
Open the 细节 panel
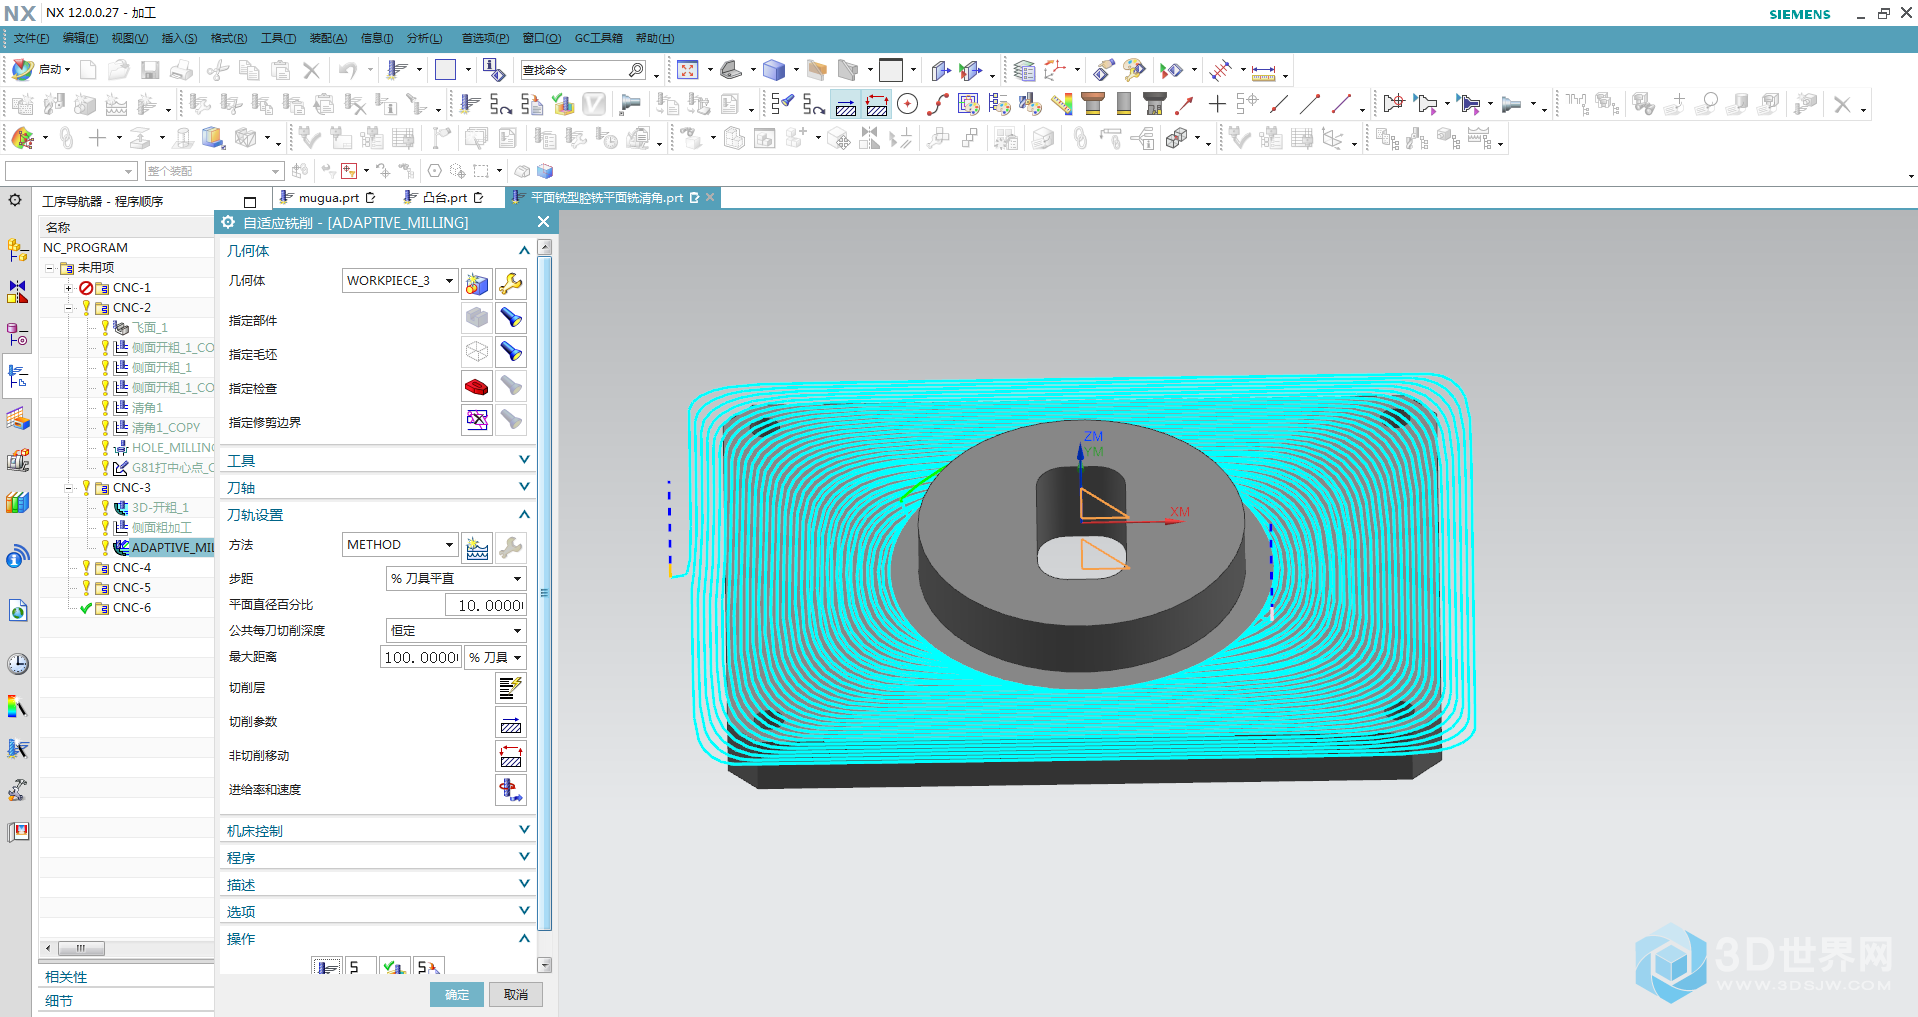click(59, 1001)
